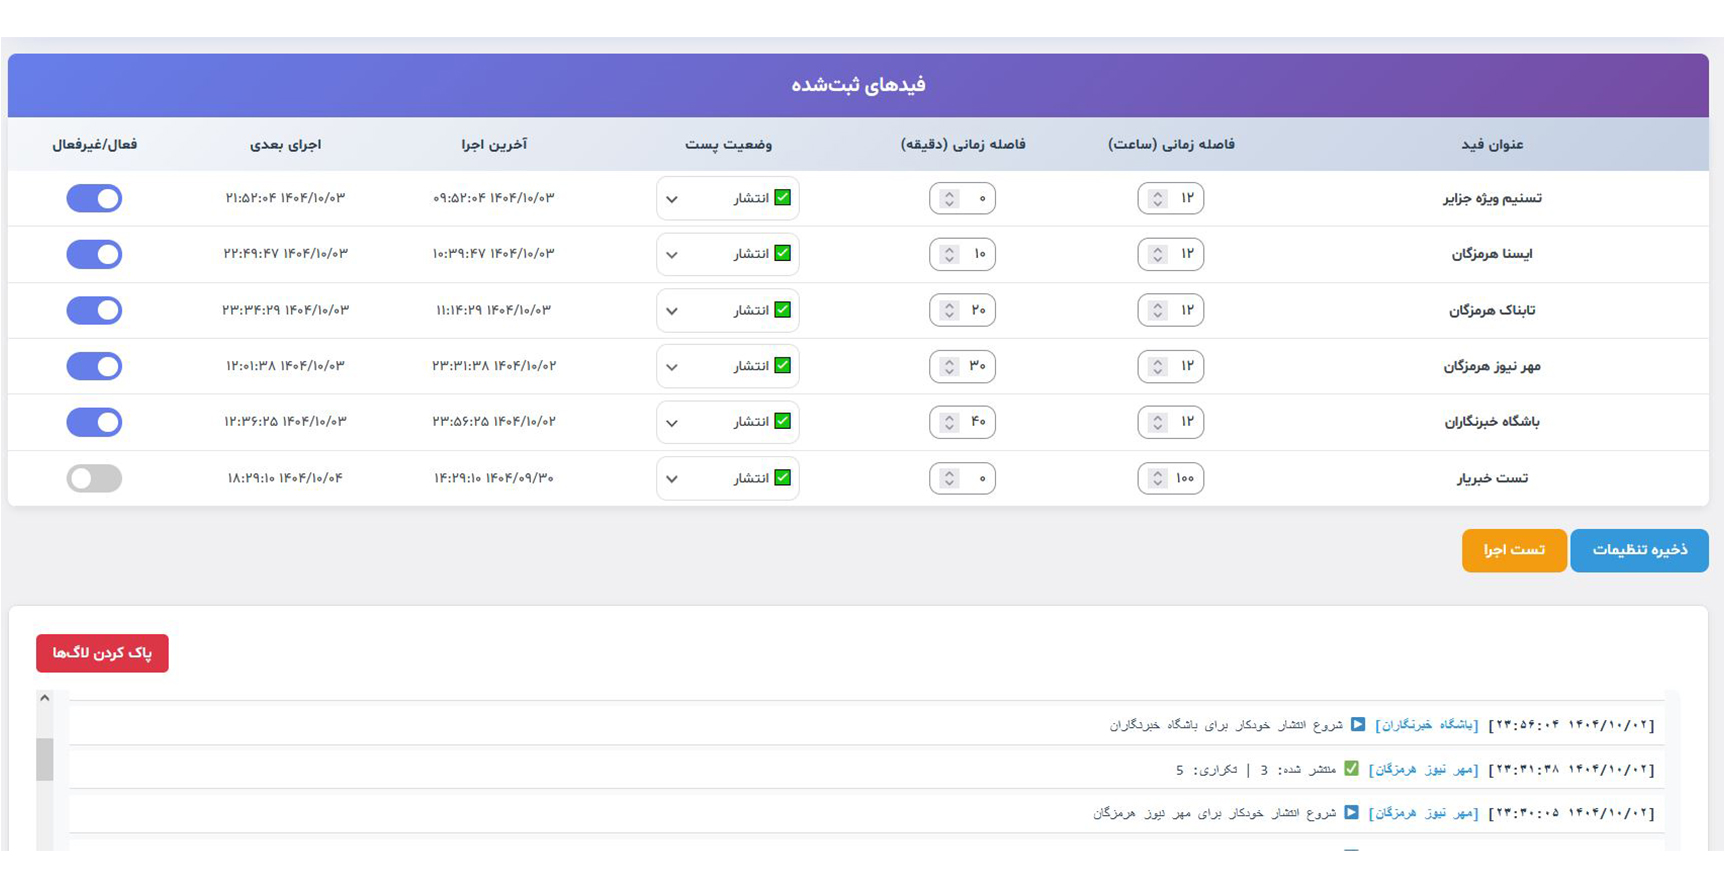Image resolution: width=1725 pixels, height=888 pixels.
Task: Run the تست اجرا button
Action: 1514,550
